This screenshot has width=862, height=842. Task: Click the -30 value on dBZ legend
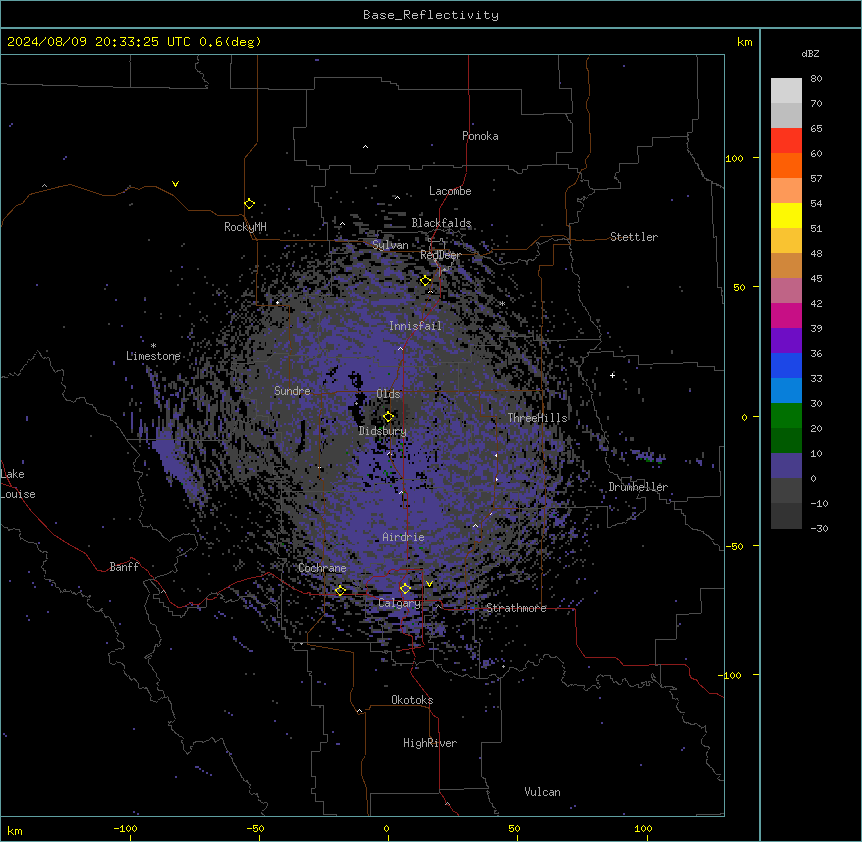(819, 528)
